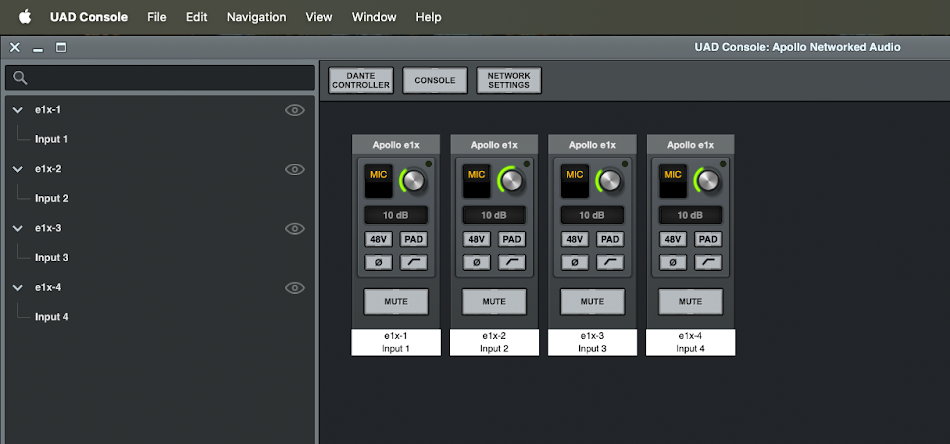950x444 pixels.
Task: Enable 48V phantom power on e1x-2
Action: point(477,239)
